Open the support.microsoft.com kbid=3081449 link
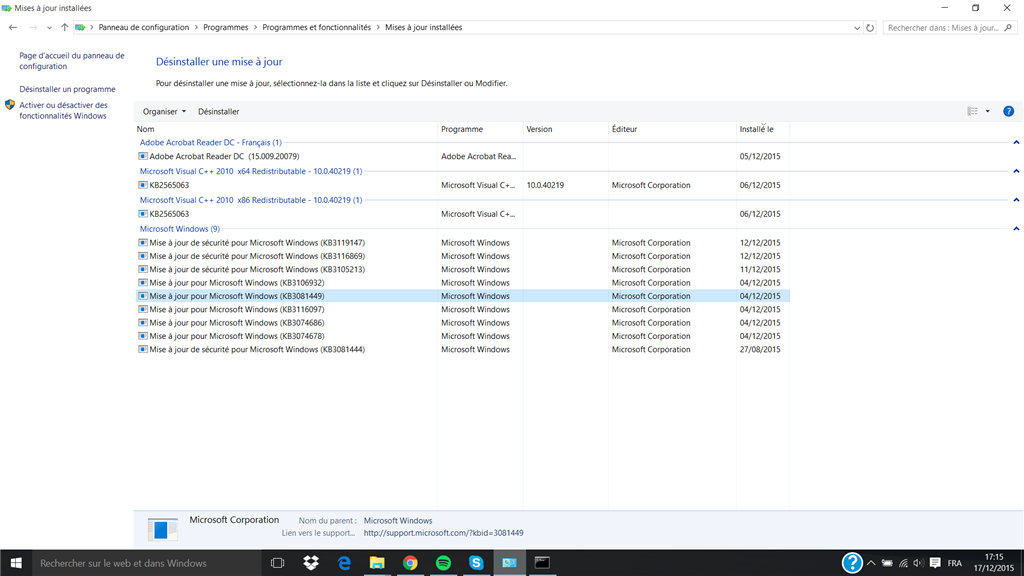The image size is (1024, 576). tap(443, 533)
